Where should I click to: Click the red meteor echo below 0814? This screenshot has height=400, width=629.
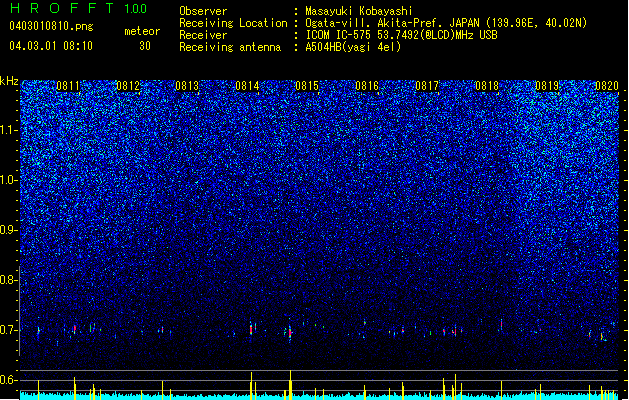pos(251,330)
